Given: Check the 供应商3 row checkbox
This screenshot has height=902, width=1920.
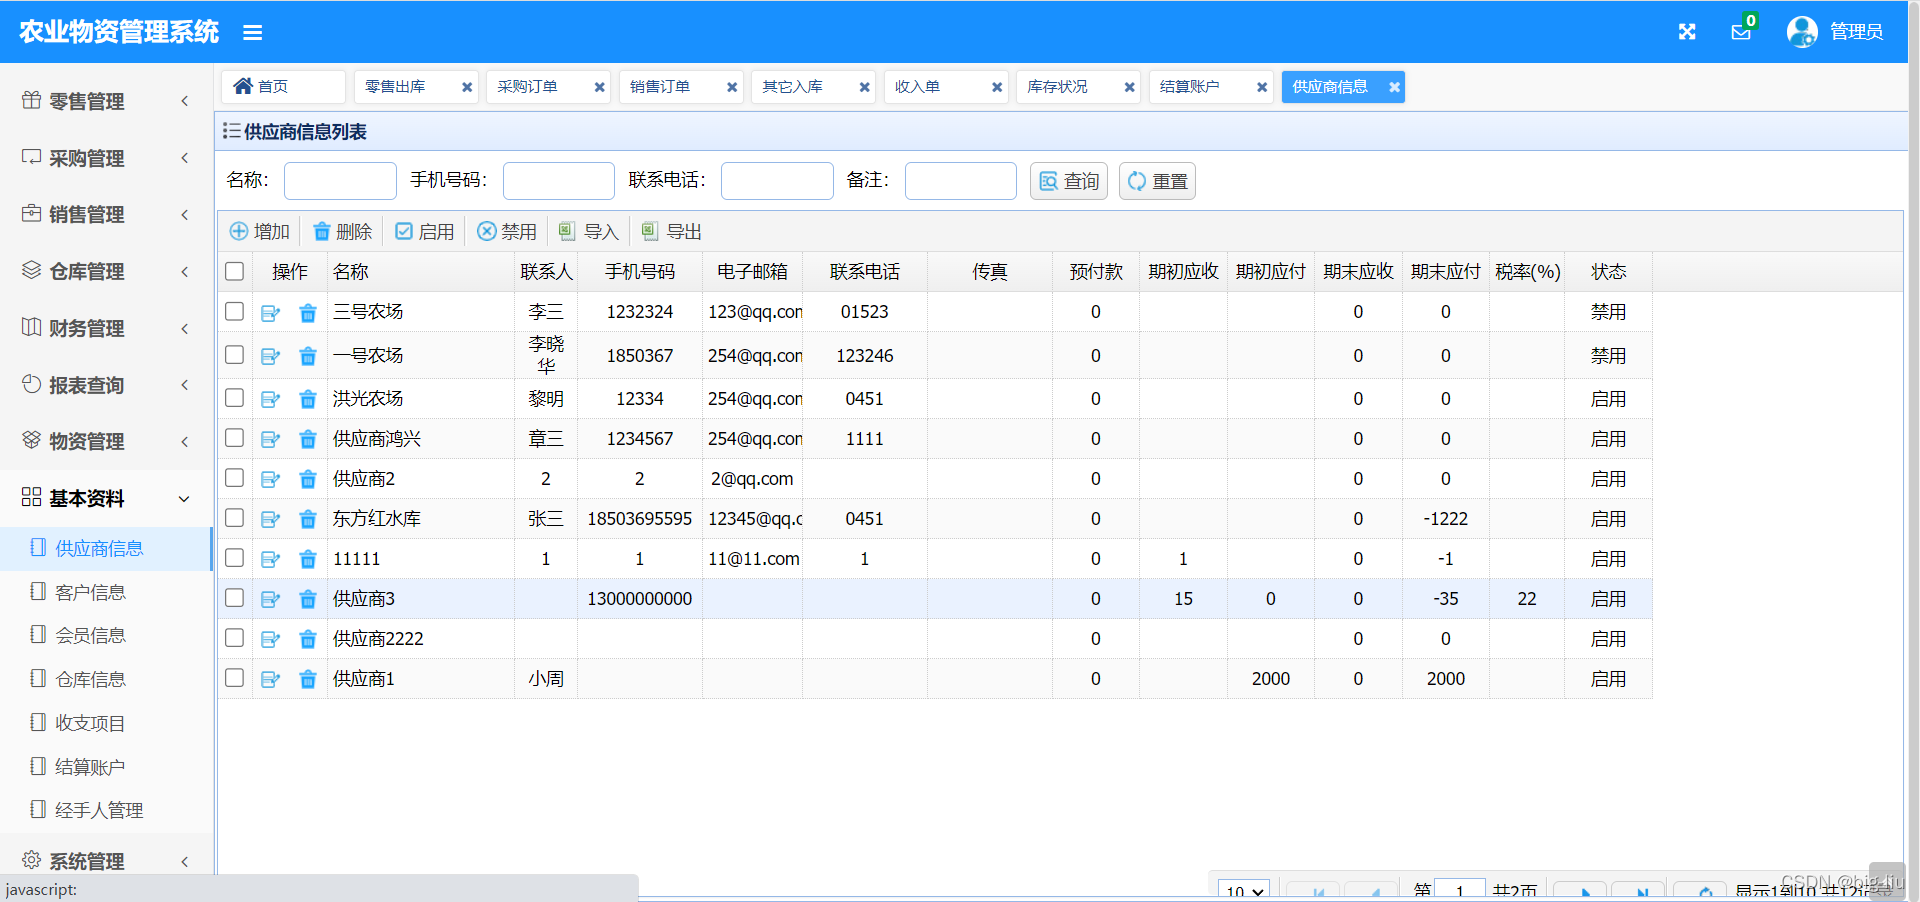Looking at the screenshot, I should click(235, 597).
